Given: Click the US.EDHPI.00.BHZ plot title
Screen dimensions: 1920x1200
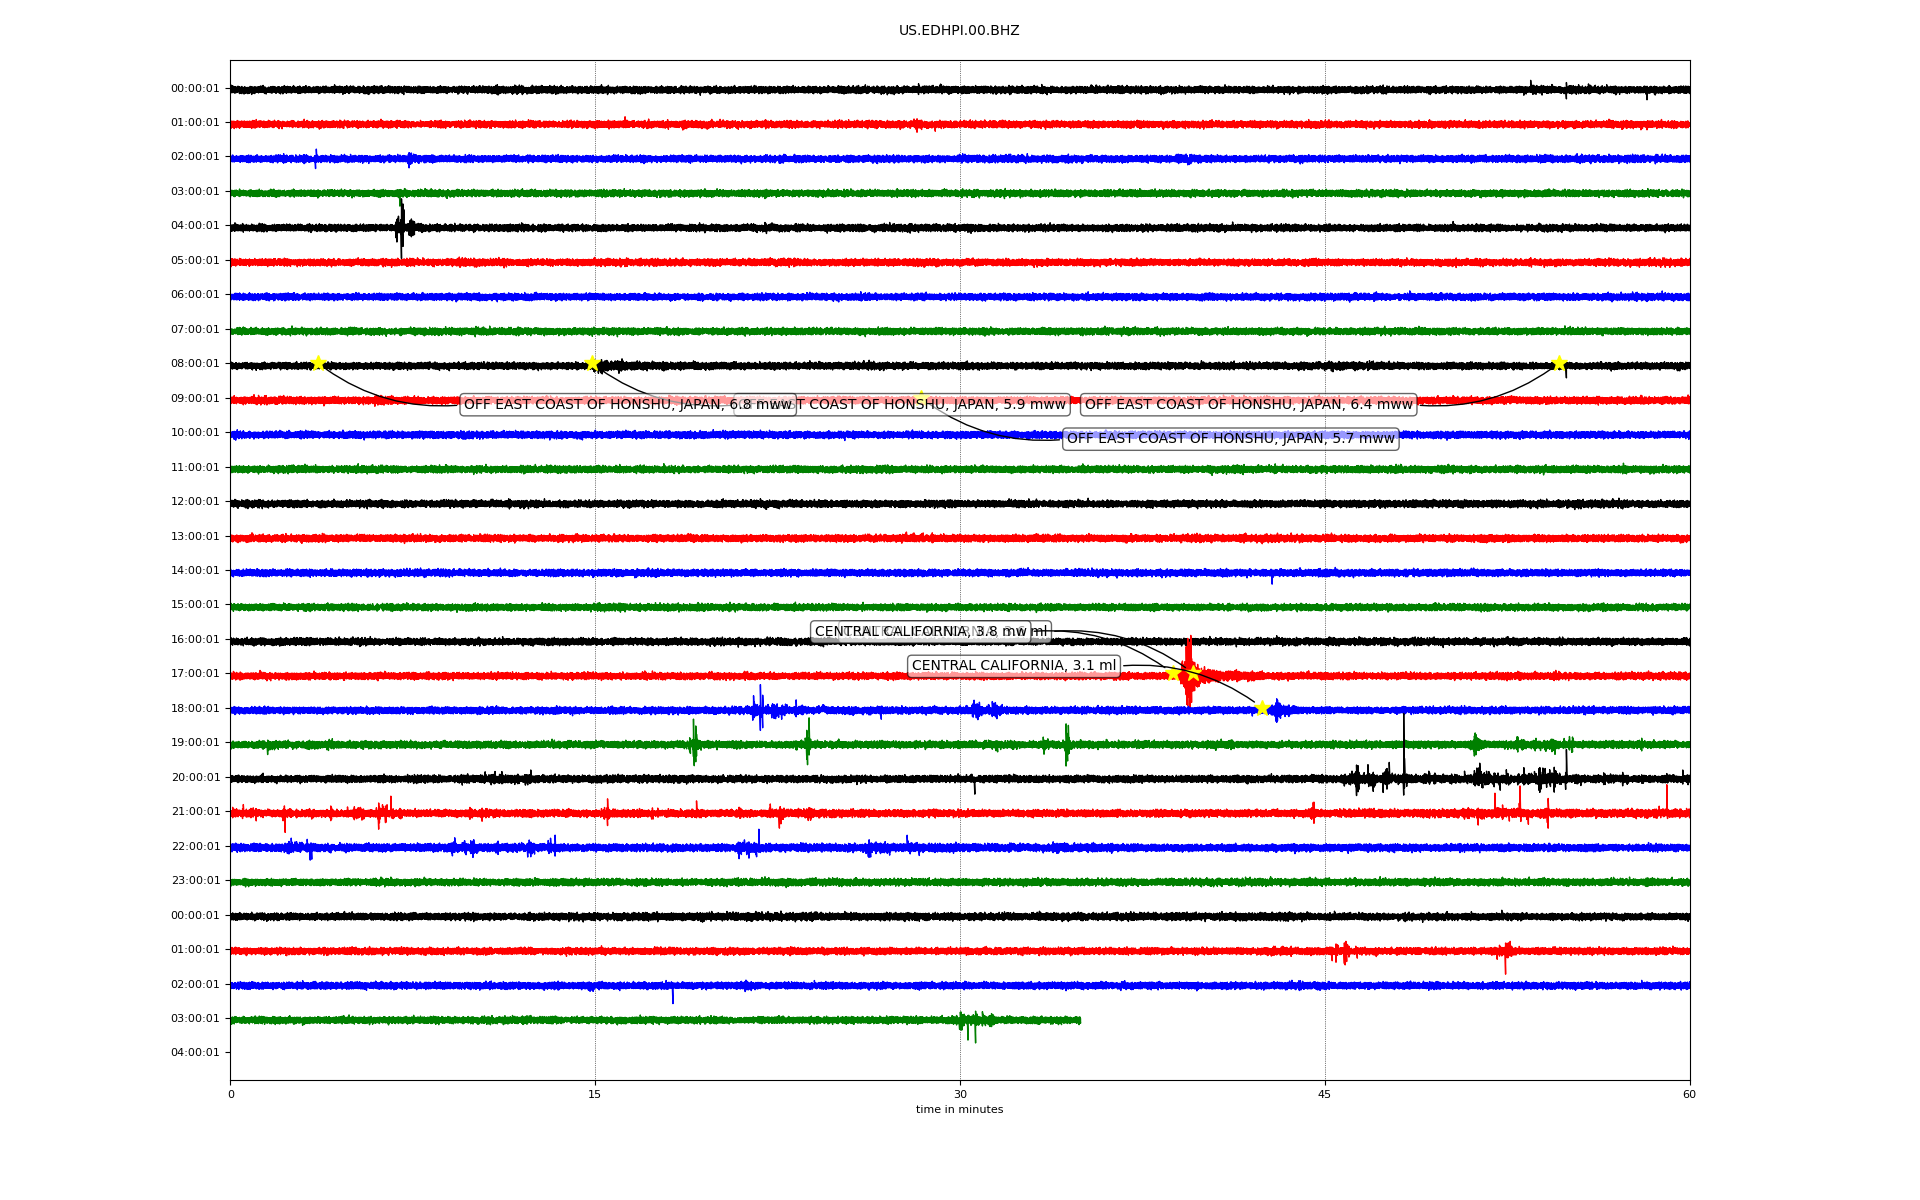Looking at the screenshot, I should [x=959, y=31].
